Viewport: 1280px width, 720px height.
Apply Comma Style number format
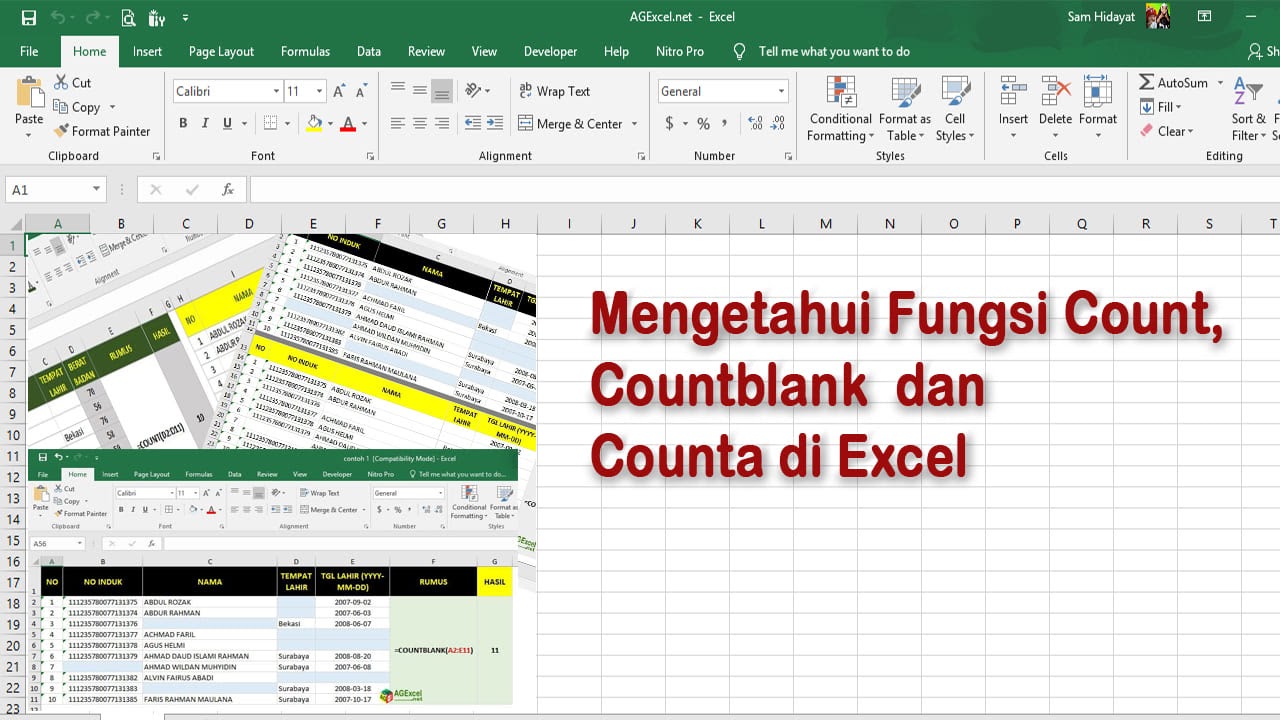725,123
